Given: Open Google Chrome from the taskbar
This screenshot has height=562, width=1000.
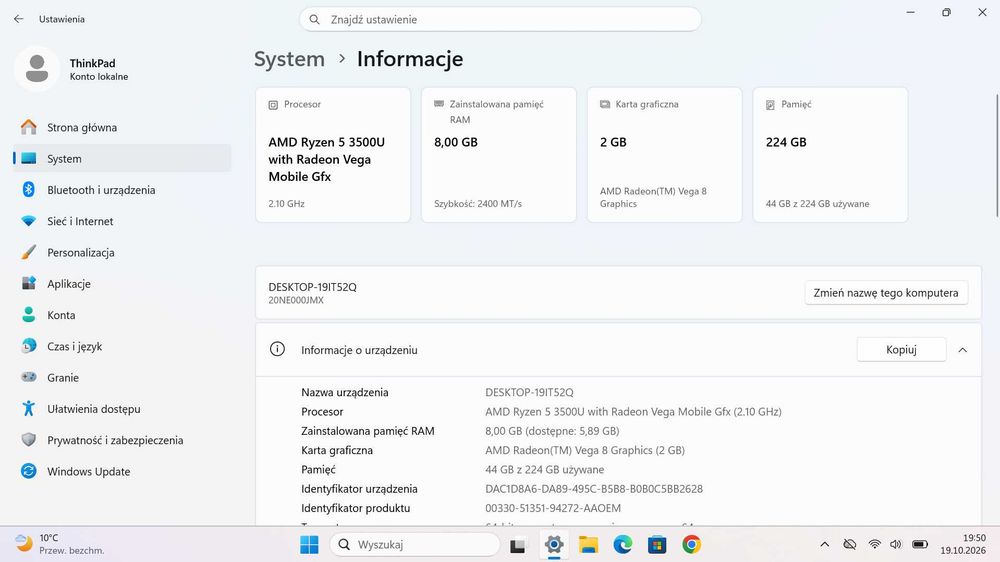Looking at the screenshot, I should click(691, 545).
